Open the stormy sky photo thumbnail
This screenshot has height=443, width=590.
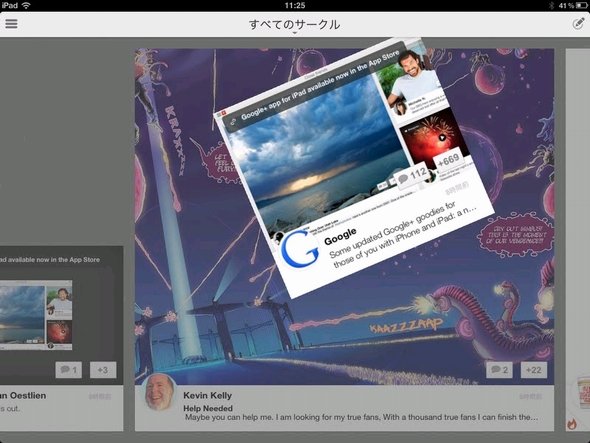(315, 152)
